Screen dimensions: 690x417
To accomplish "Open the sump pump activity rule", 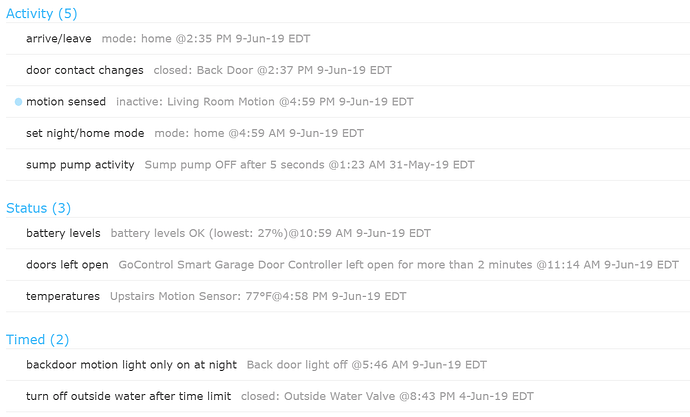I will coord(80,165).
